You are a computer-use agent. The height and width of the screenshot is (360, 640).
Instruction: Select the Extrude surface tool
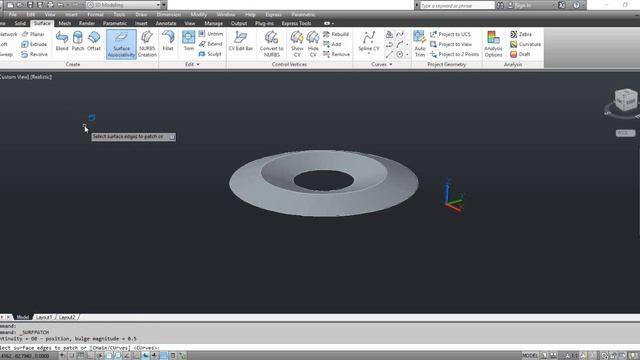pyautogui.click(x=34, y=44)
